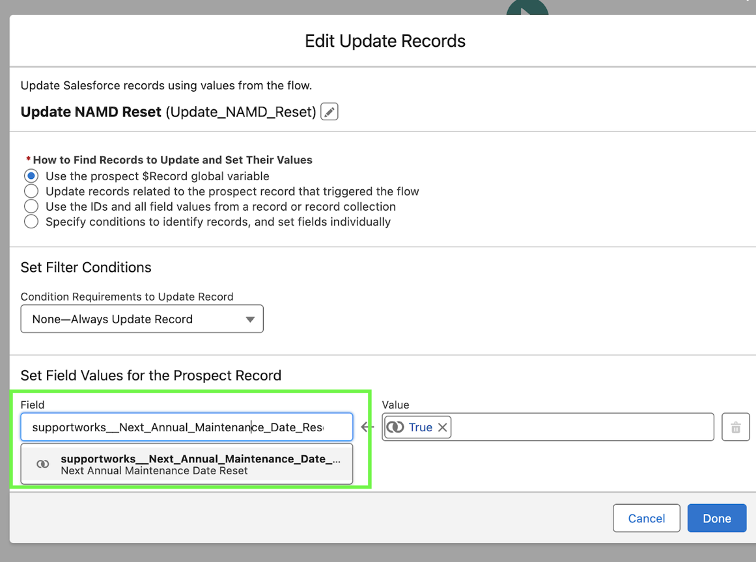Select Use the IDs and all field values option

31,206
